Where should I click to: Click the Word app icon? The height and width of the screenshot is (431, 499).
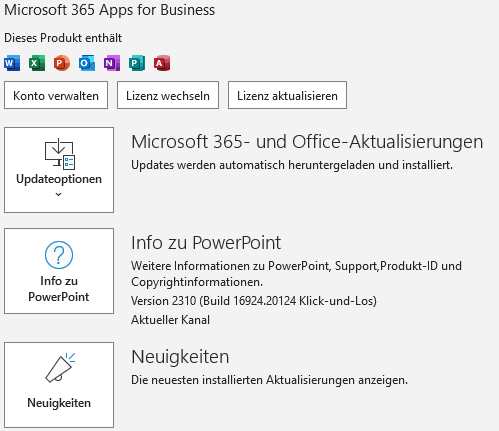[x=12, y=63]
